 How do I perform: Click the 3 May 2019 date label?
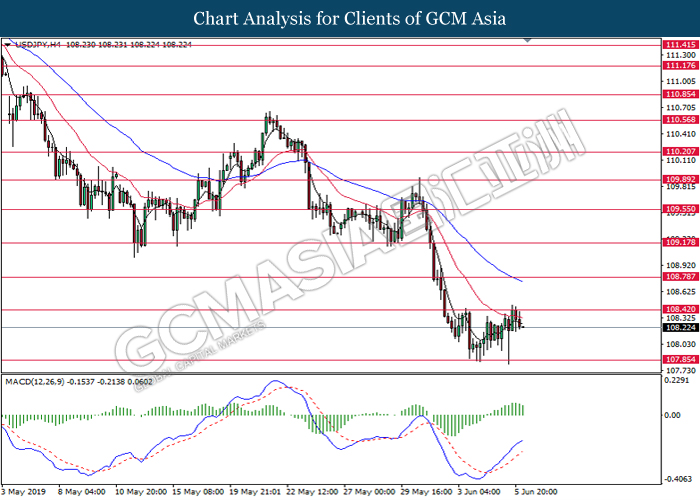(x=22, y=491)
